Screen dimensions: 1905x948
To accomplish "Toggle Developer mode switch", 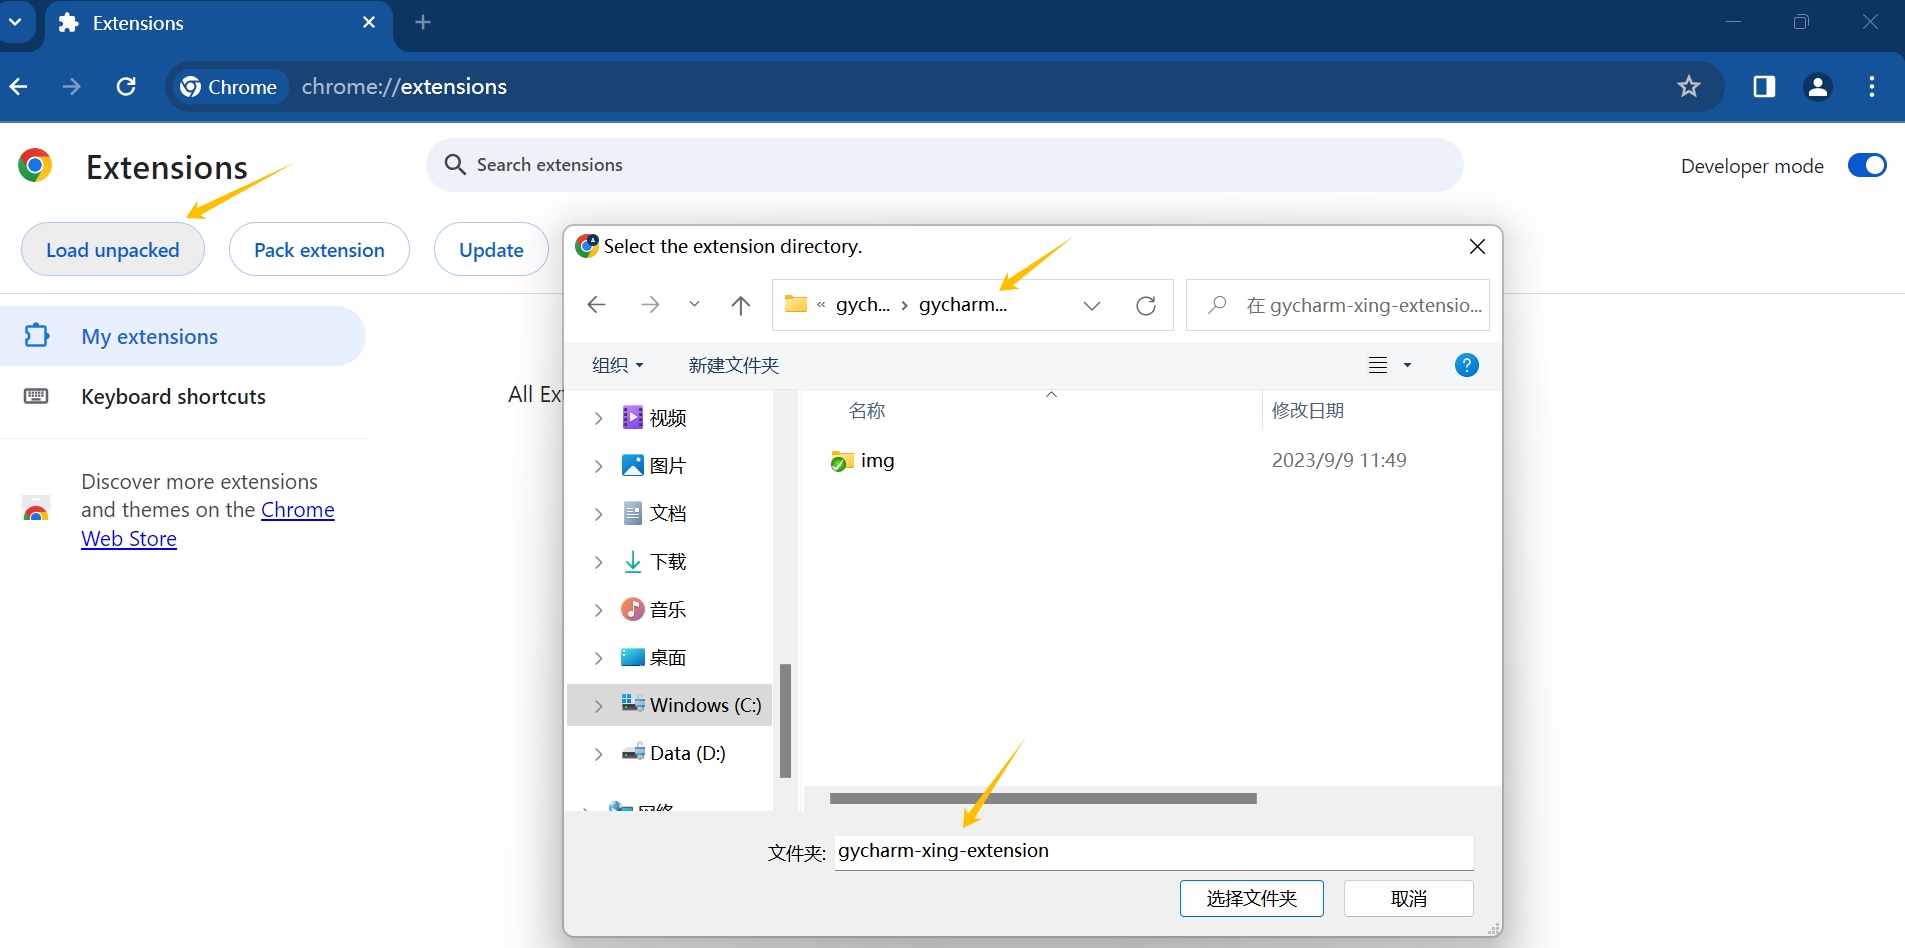I will pos(1867,165).
